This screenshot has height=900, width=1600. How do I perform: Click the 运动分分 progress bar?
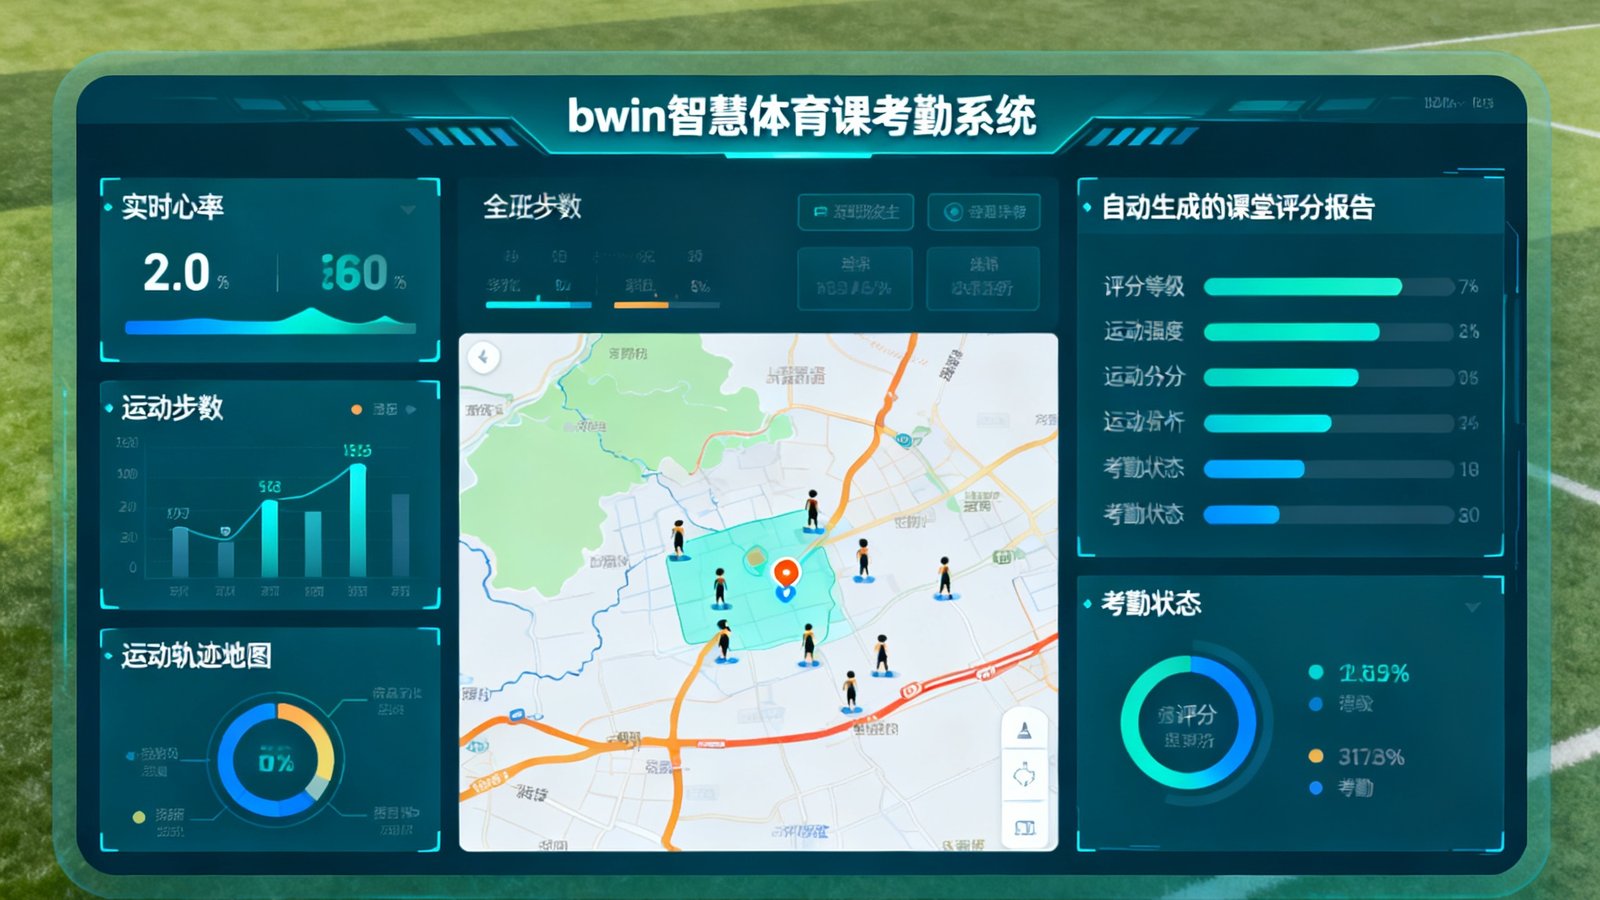1329,377
